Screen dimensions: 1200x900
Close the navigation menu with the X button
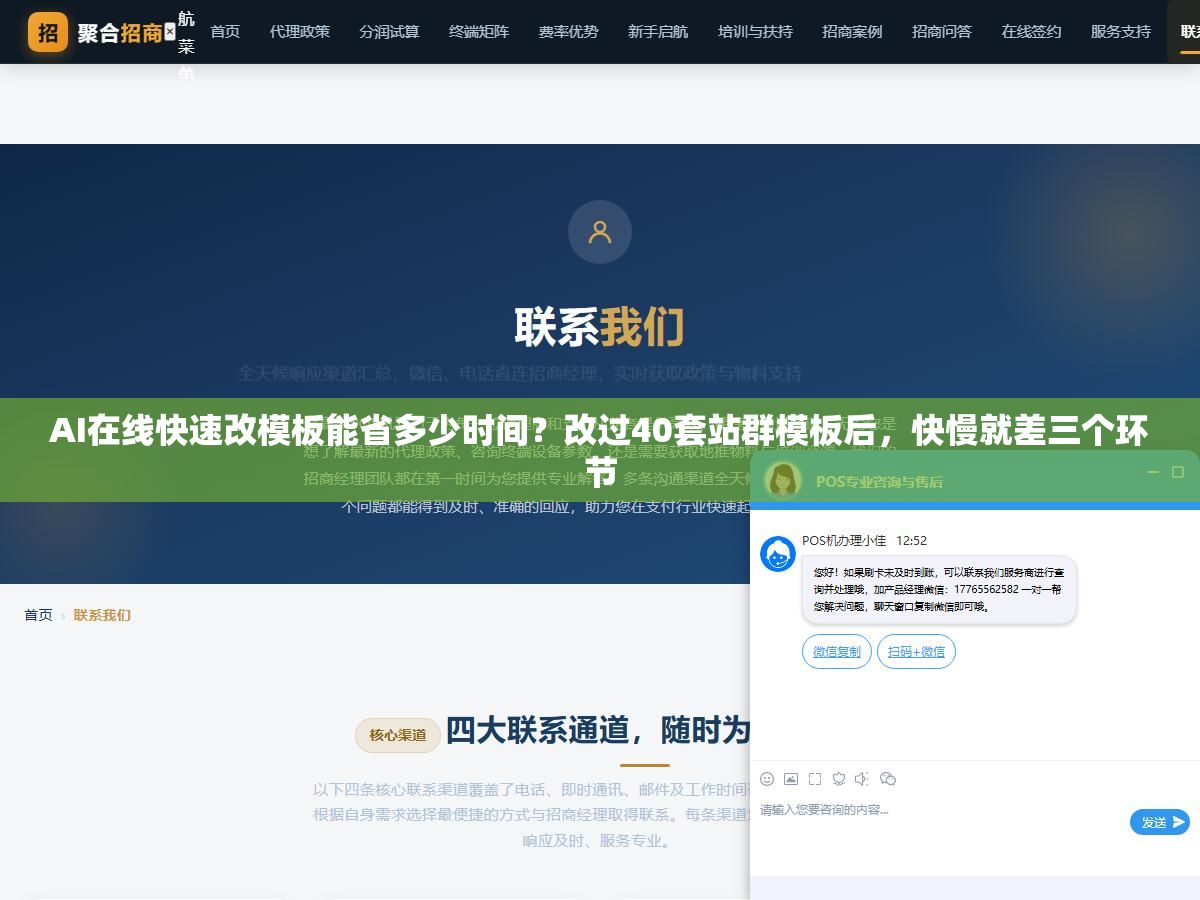(169, 32)
